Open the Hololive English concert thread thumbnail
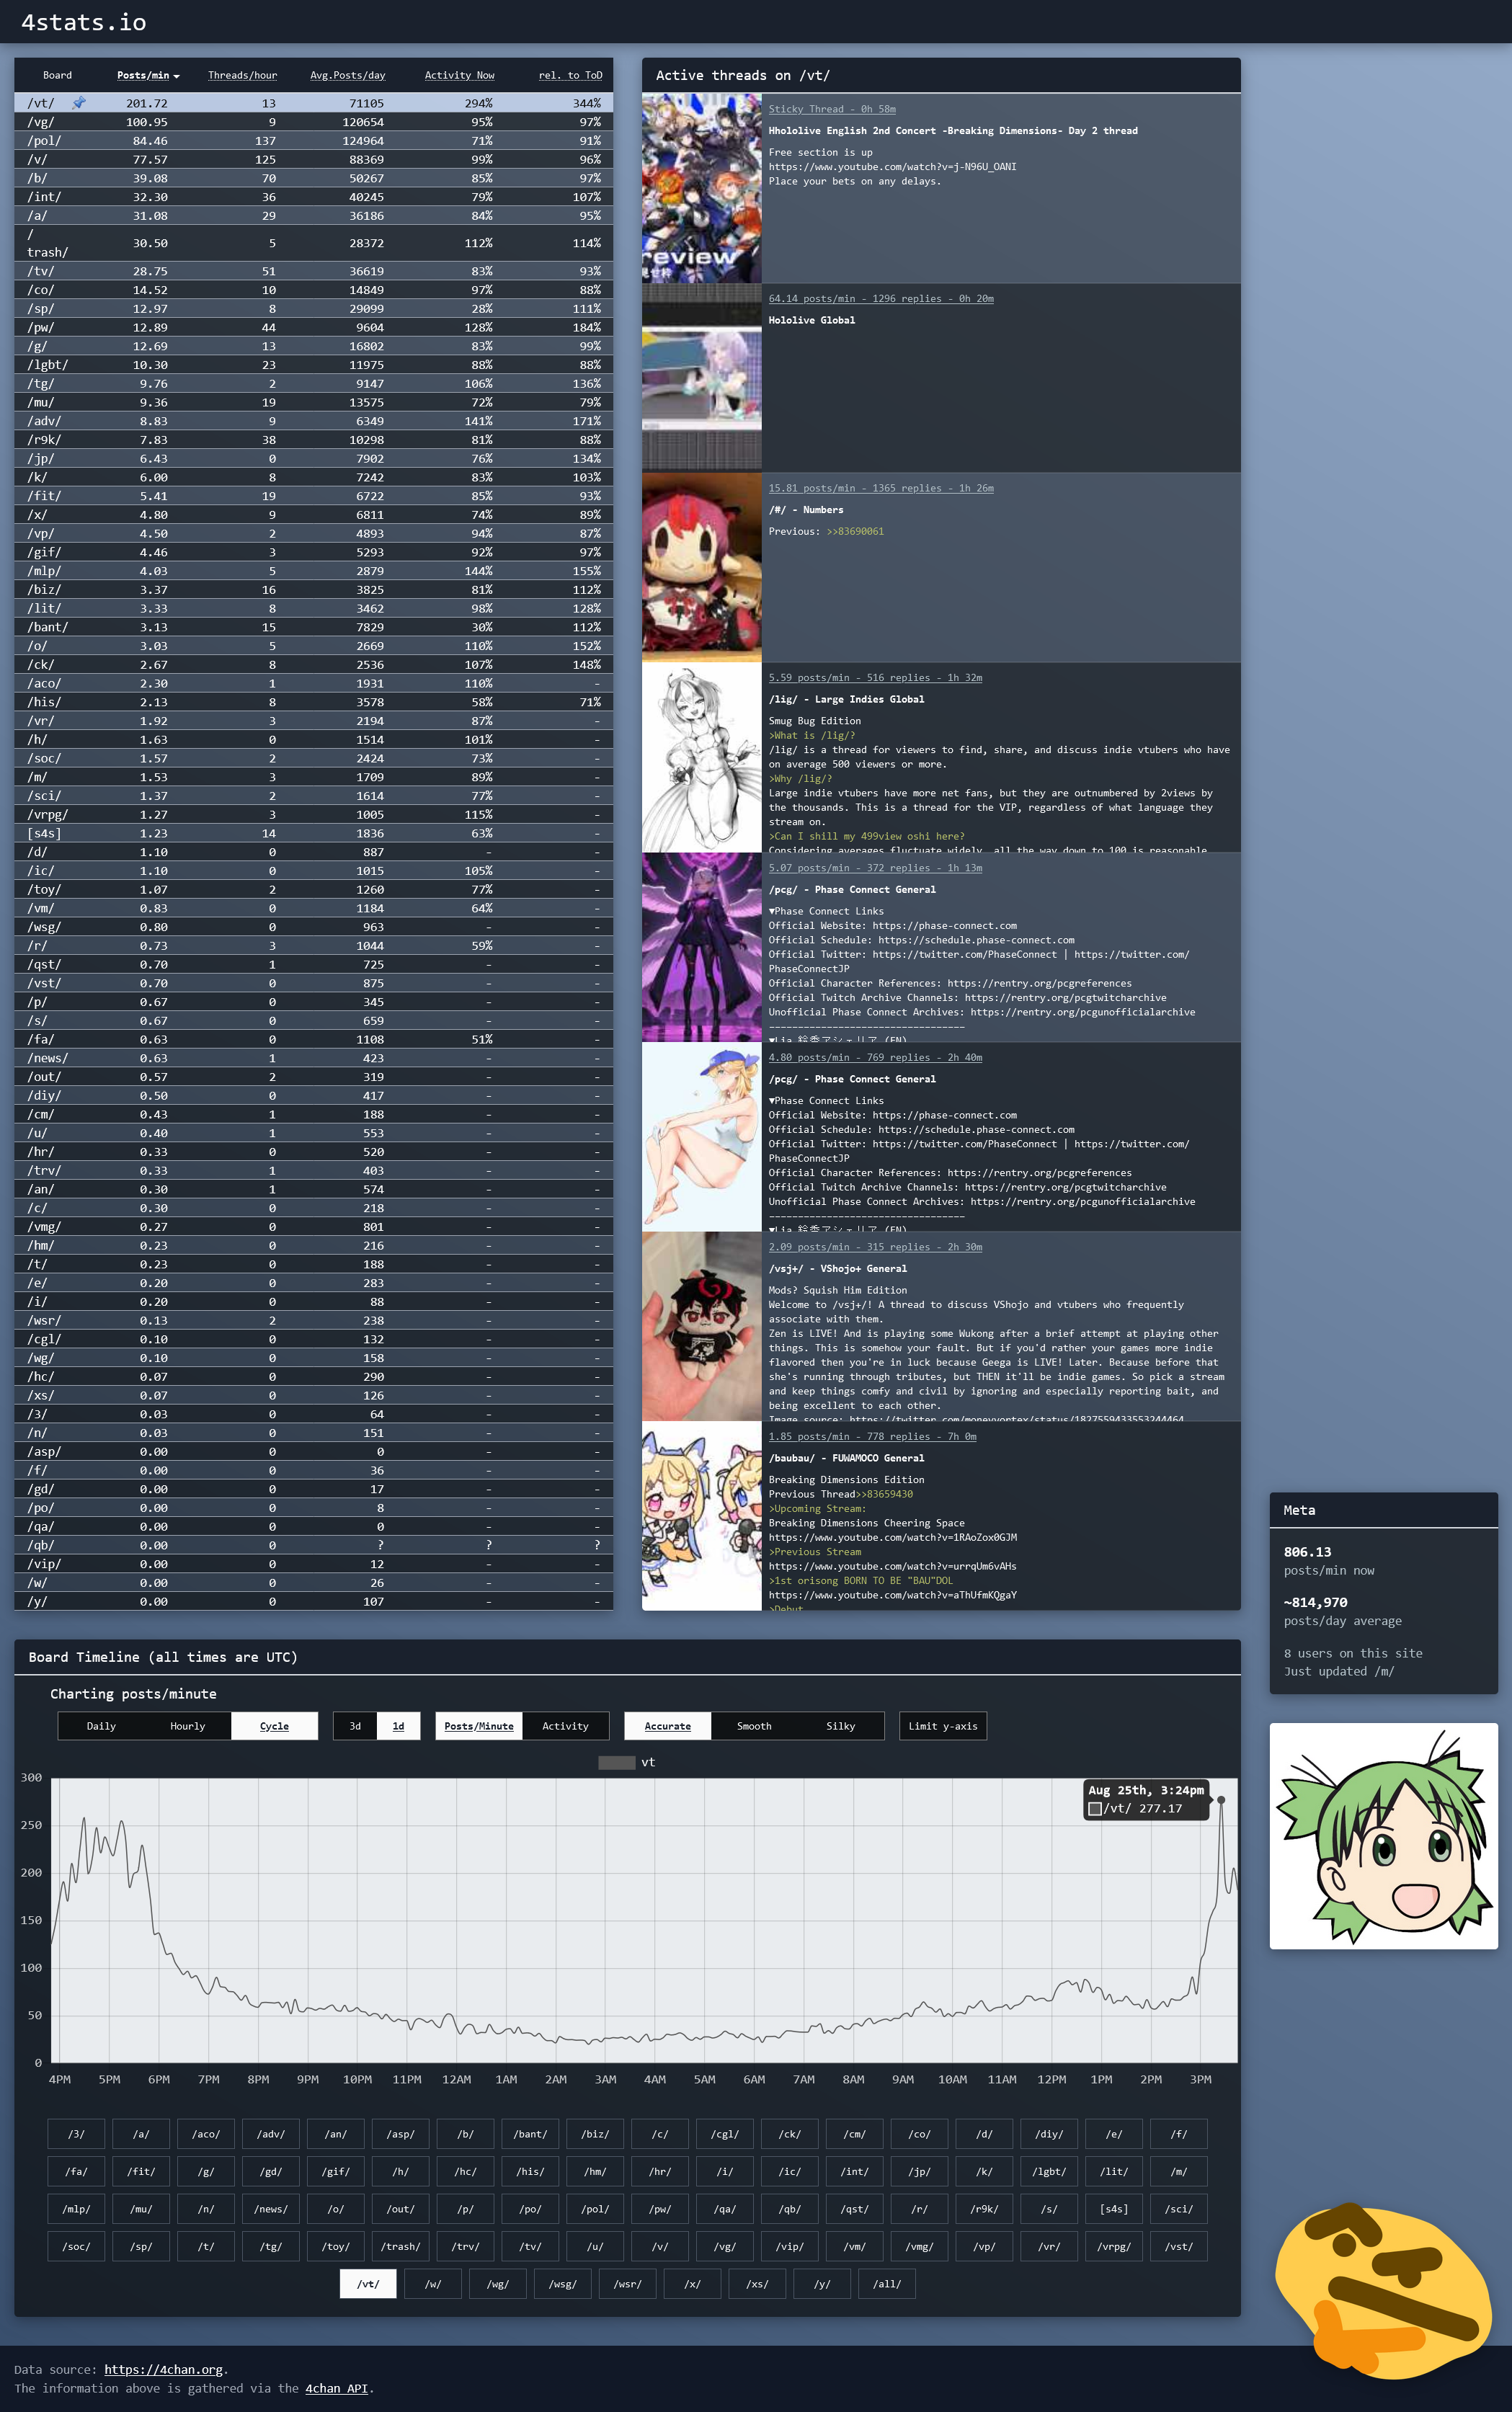The height and width of the screenshot is (2412, 1512). (701, 188)
